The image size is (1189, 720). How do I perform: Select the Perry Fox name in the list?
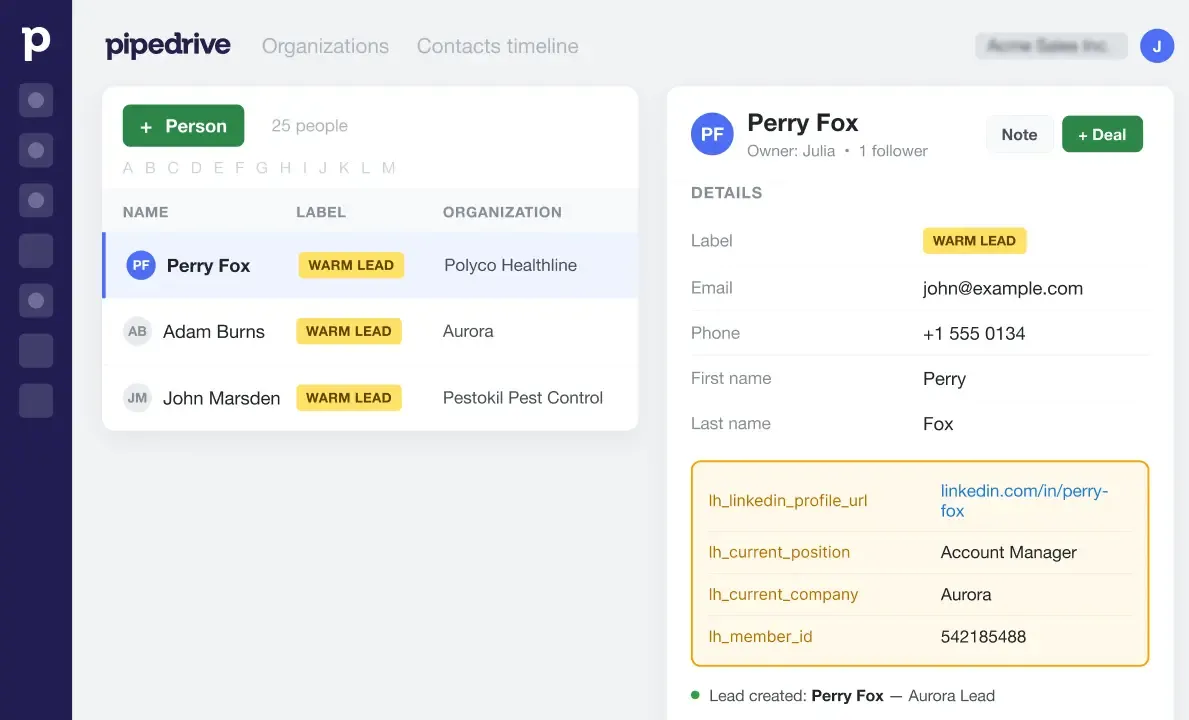pyautogui.click(x=209, y=265)
